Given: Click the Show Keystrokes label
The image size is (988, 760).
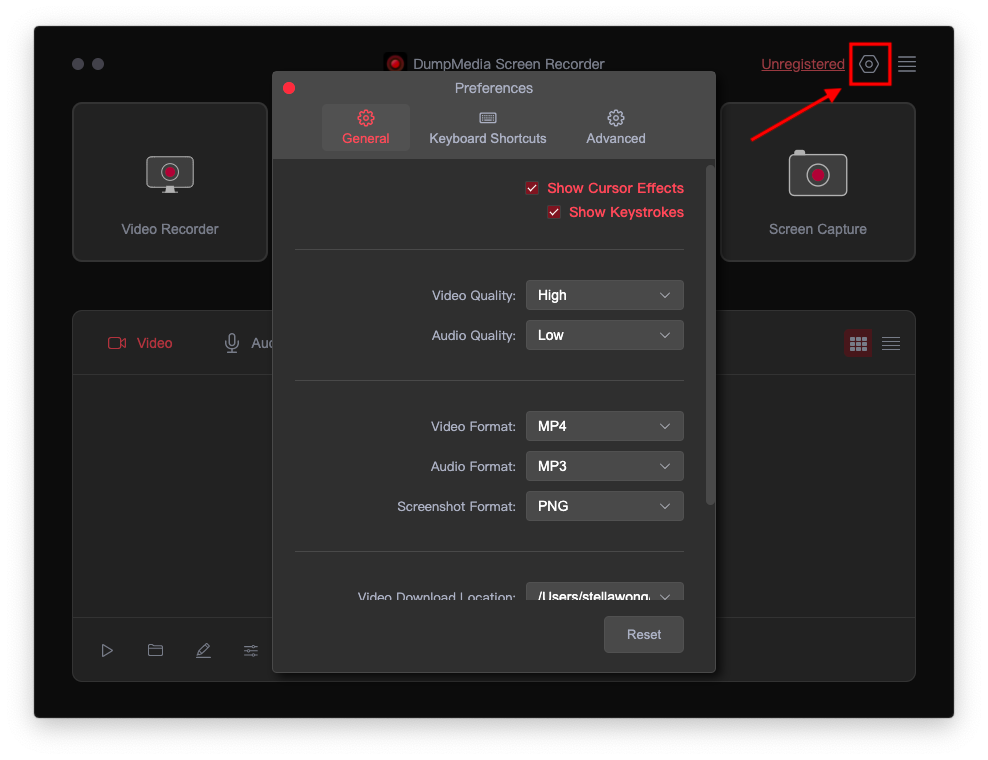Looking at the screenshot, I should point(626,212).
